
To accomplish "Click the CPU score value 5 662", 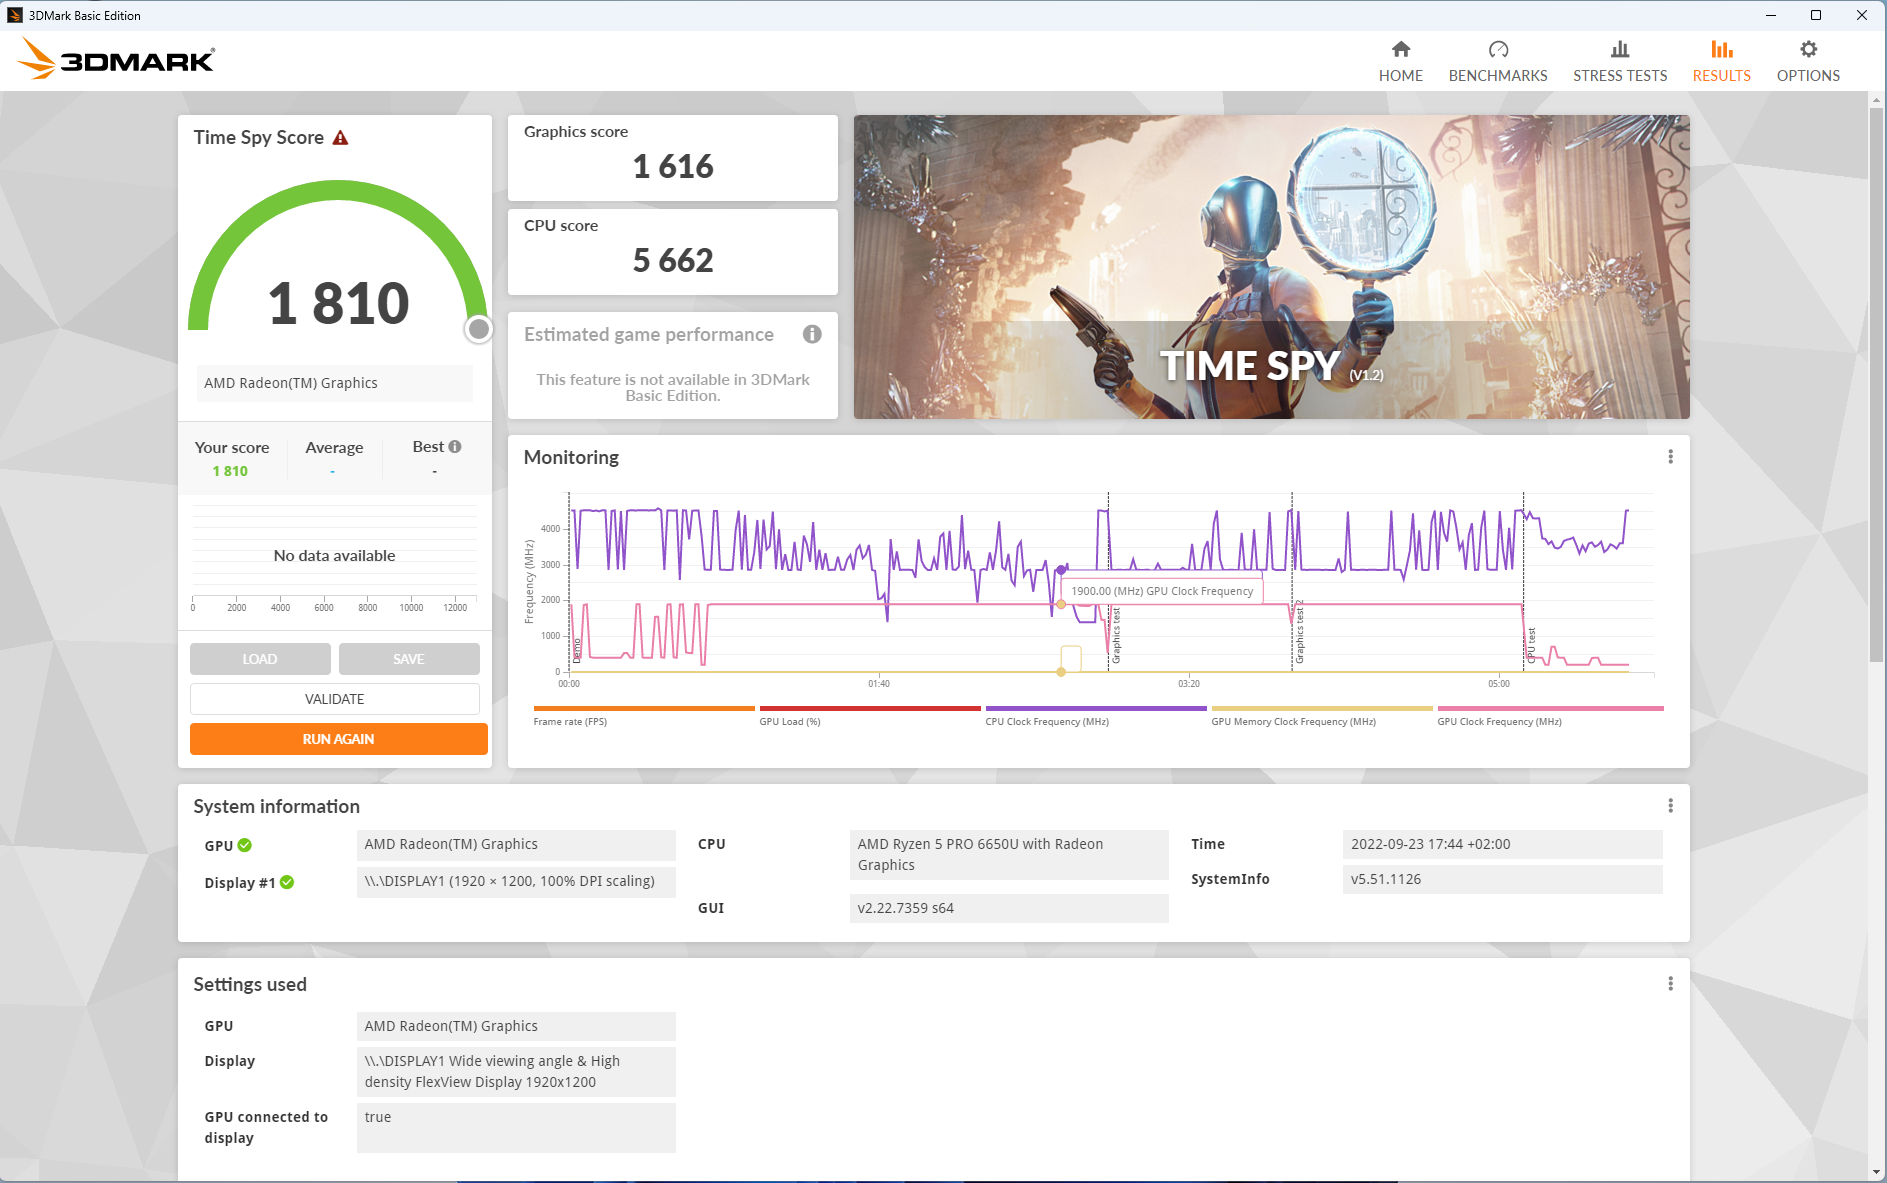I will (673, 260).
